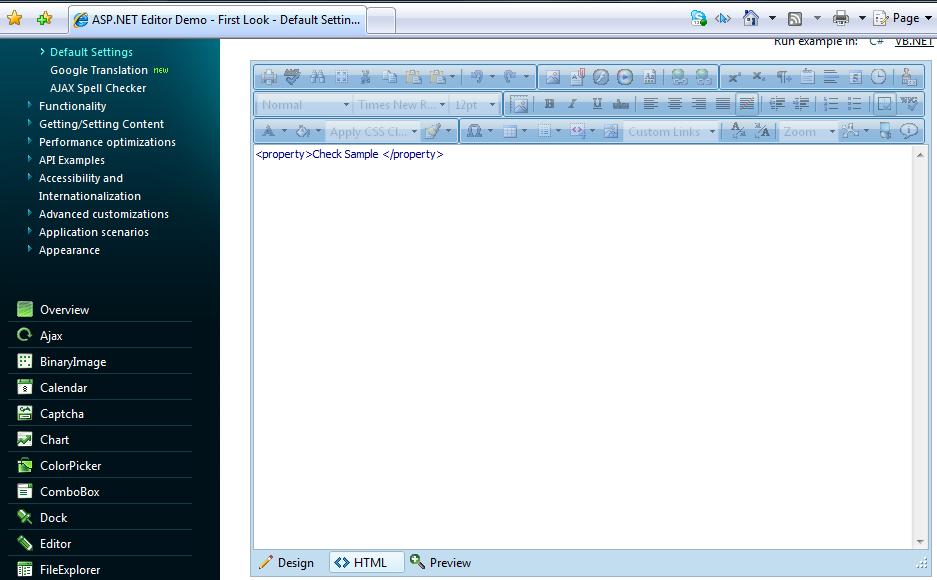937x580 pixels.
Task: Click the Image Map editor icon
Action: click(611, 131)
